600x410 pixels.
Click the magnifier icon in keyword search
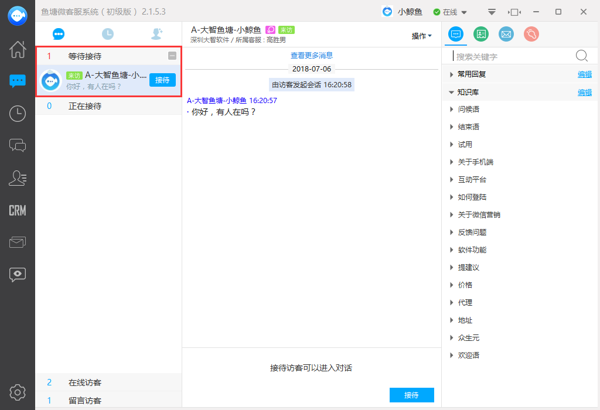pos(449,57)
